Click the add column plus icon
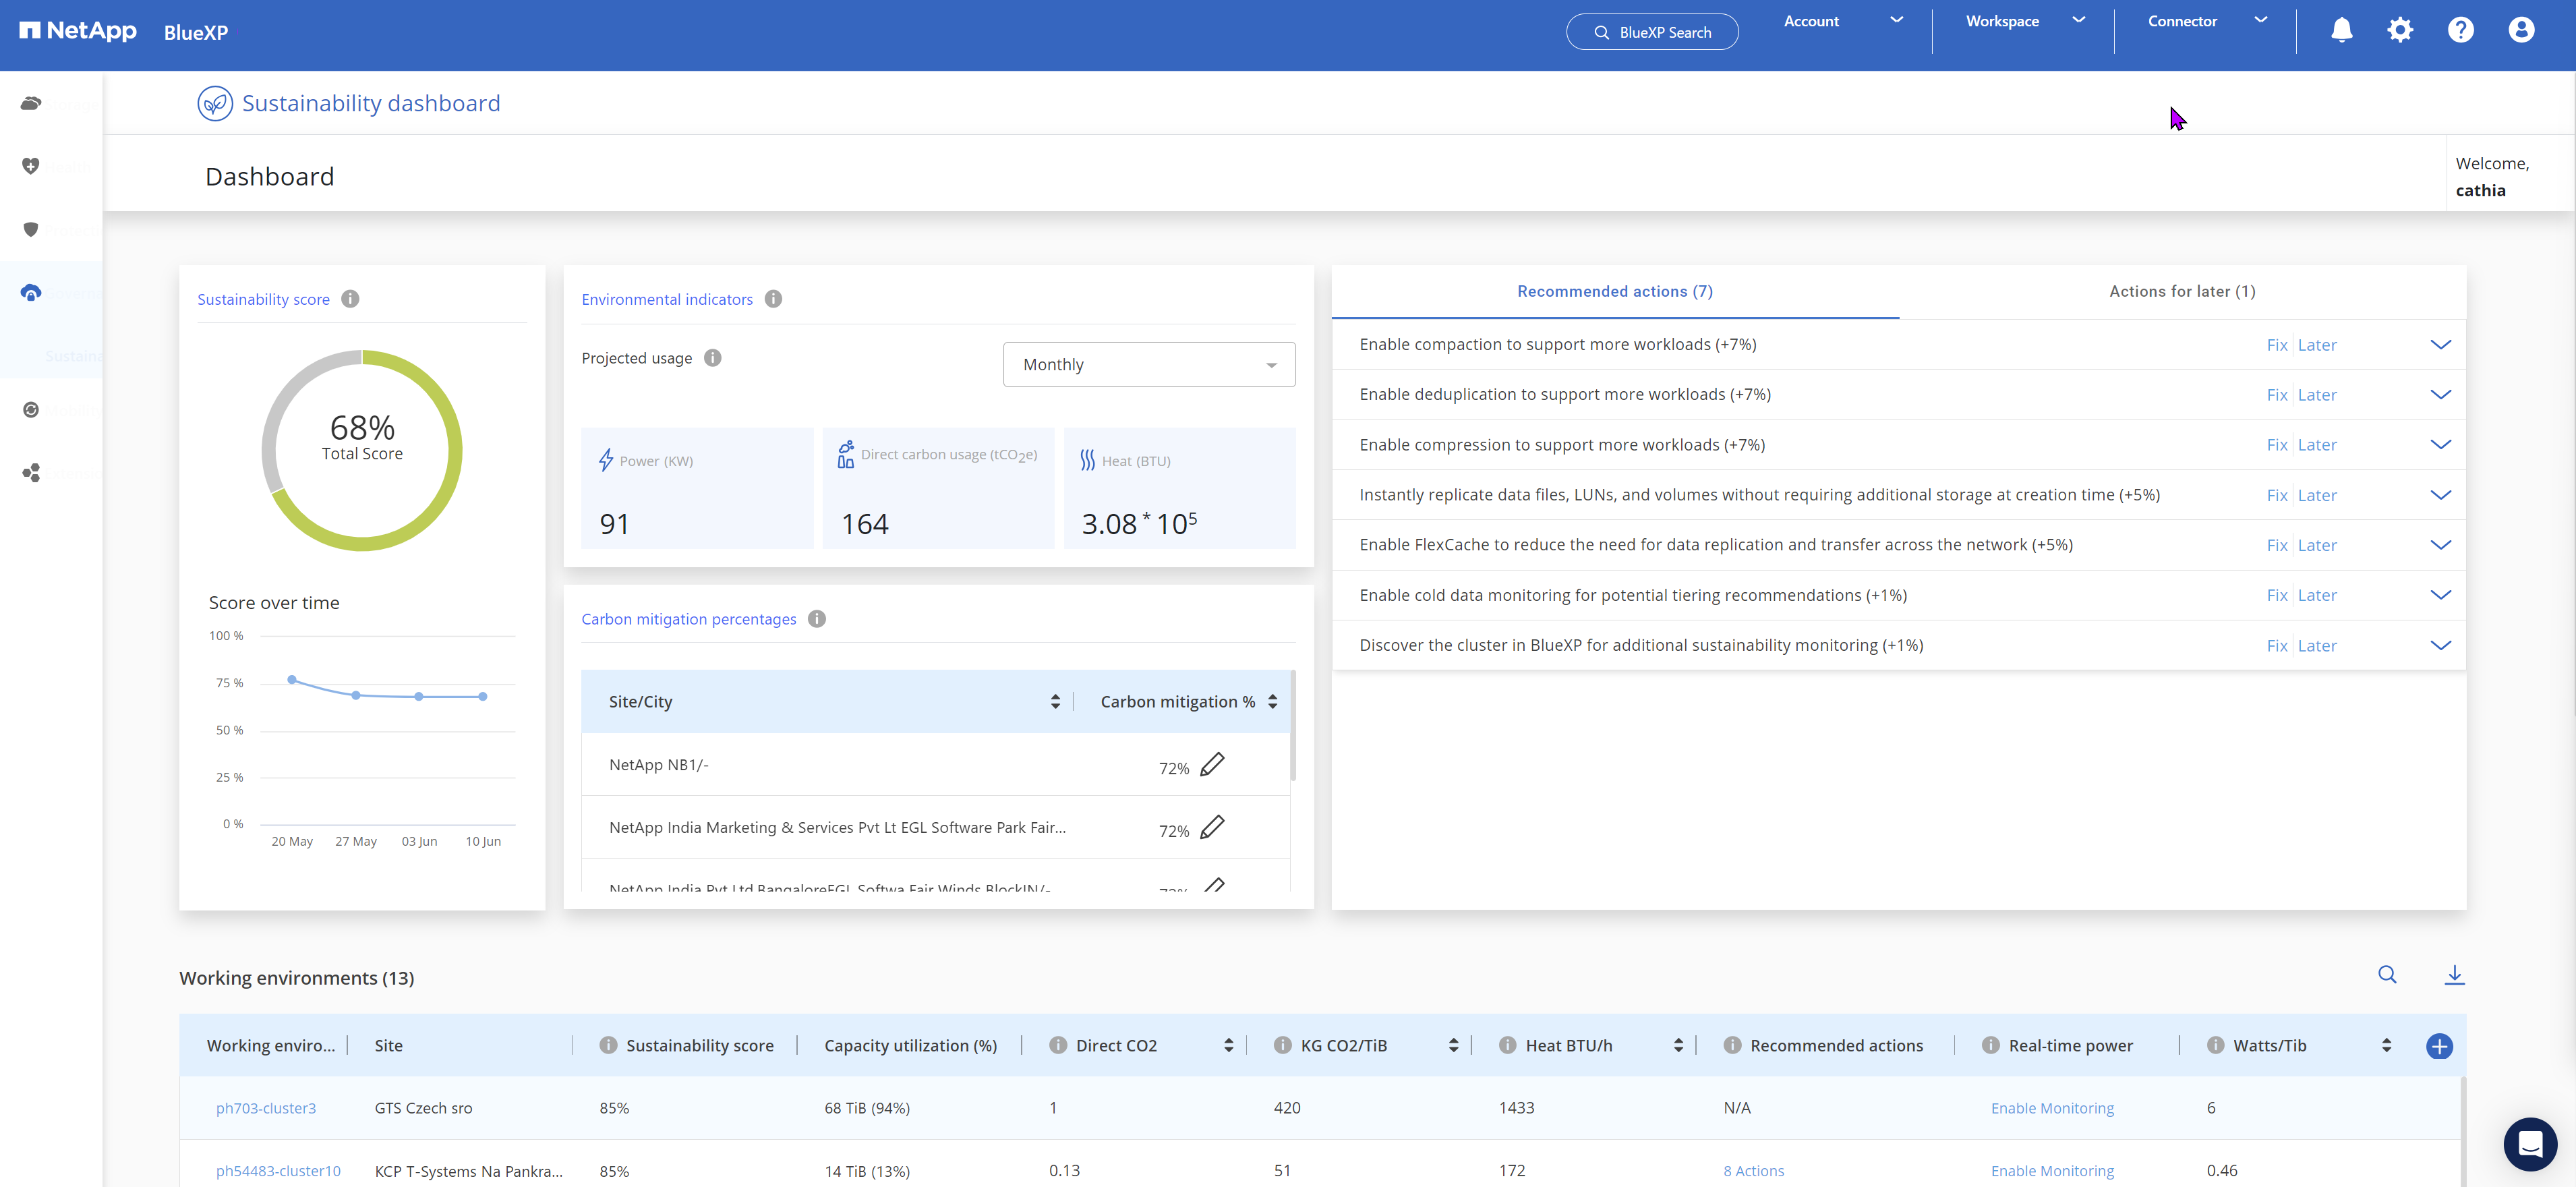This screenshot has height=1187, width=2576. pyautogui.click(x=2439, y=1046)
